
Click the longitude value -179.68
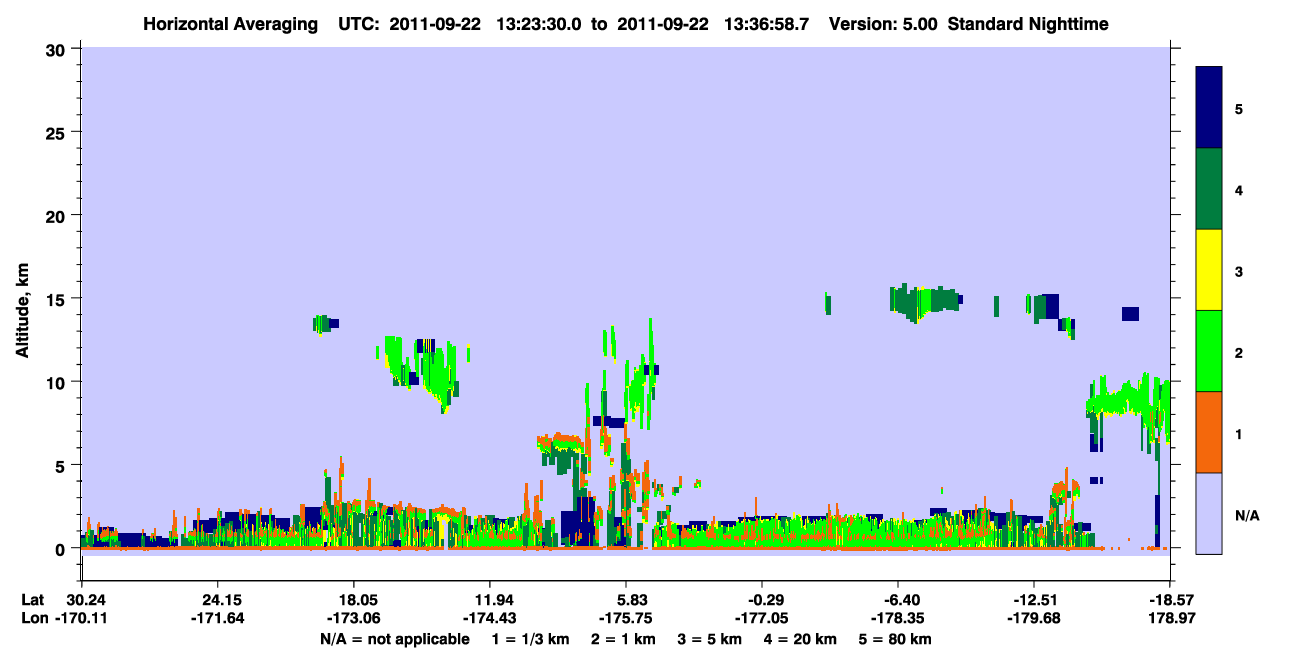tap(1033, 618)
